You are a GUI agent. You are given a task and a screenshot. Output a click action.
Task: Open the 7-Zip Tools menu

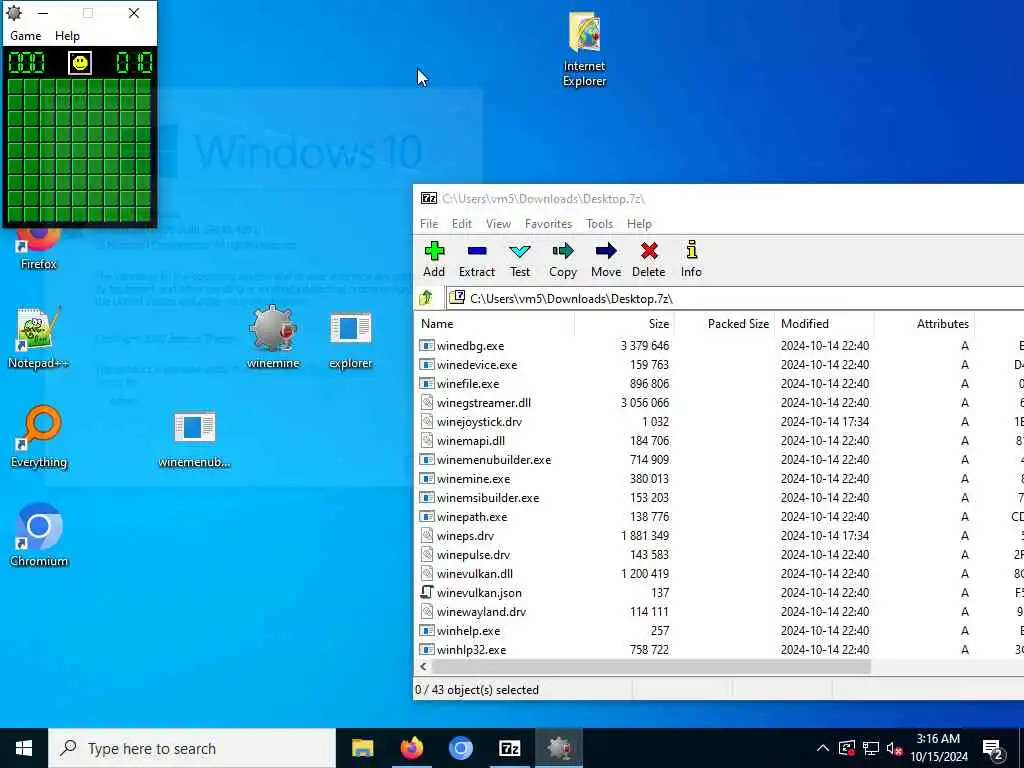pos(600,223)
